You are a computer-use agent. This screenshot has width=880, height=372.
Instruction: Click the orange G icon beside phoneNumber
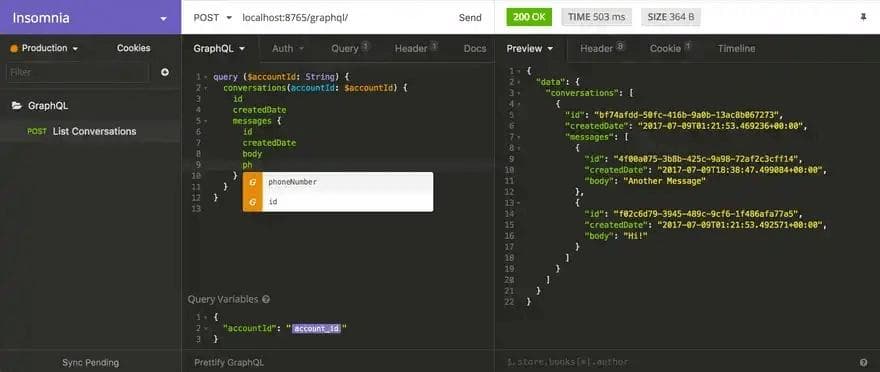coord(253,182)
